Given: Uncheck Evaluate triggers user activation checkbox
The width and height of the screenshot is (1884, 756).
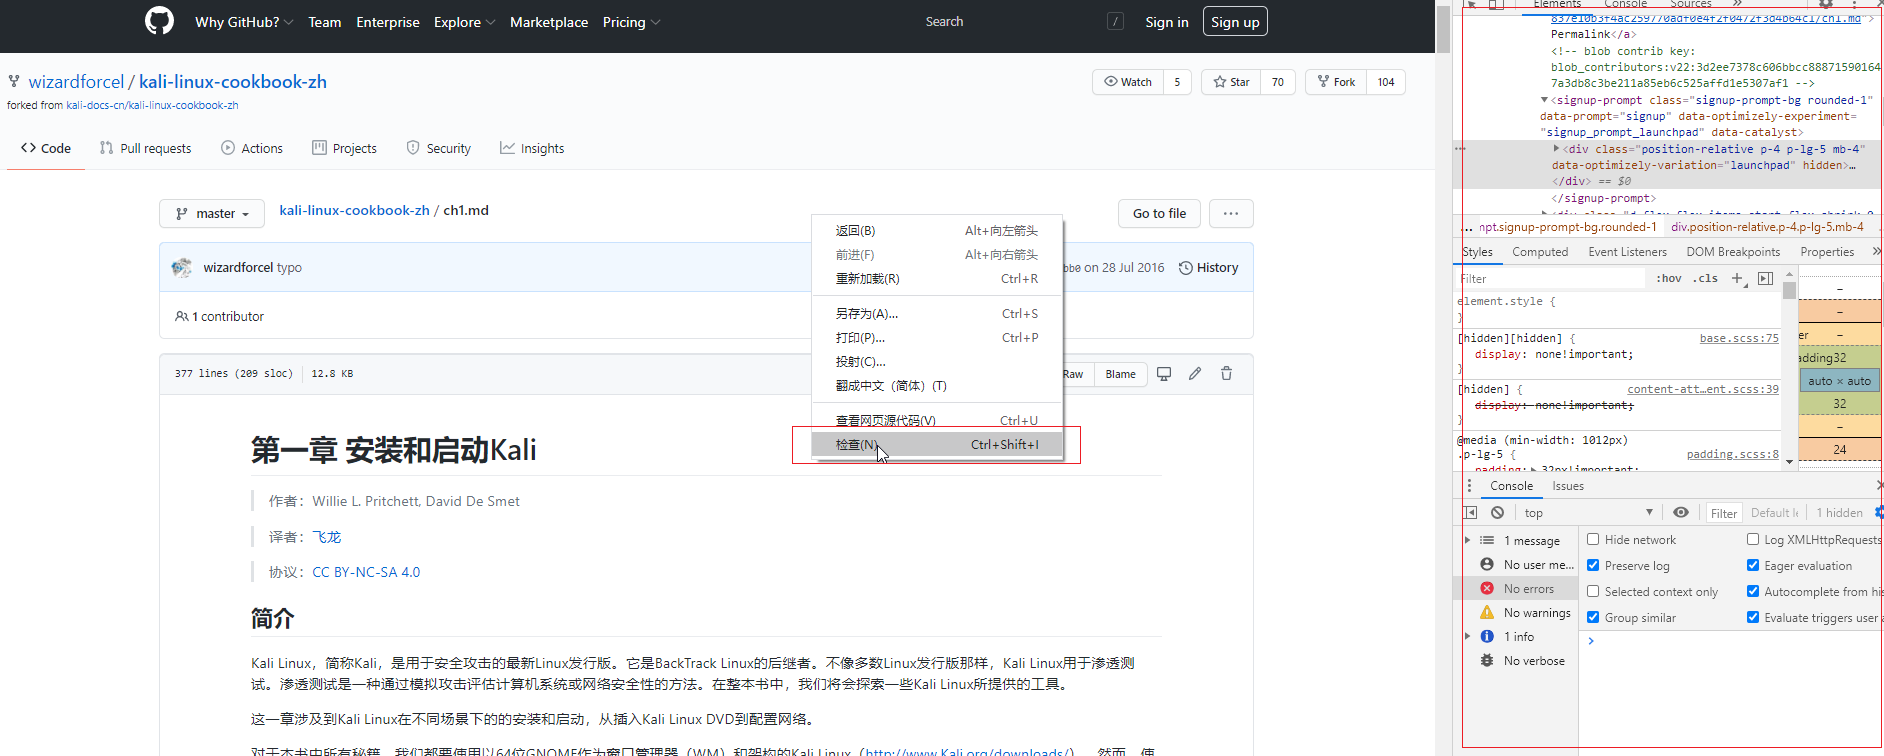Looking at the screenshot, I should pos(1753,618).
